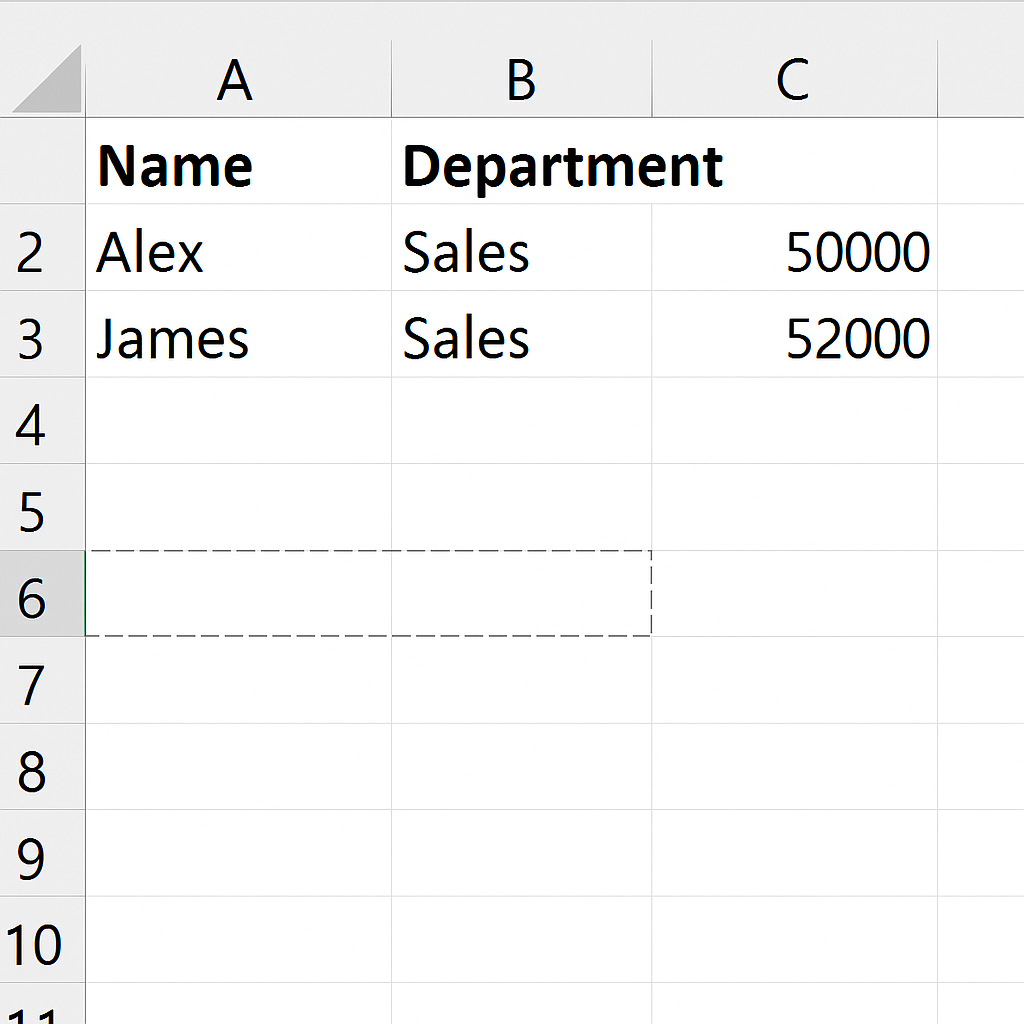This screenshot has height=1024, width=1024.
Task: Select row 2 header
Action: pyautogui.click(x=32, y=252)
